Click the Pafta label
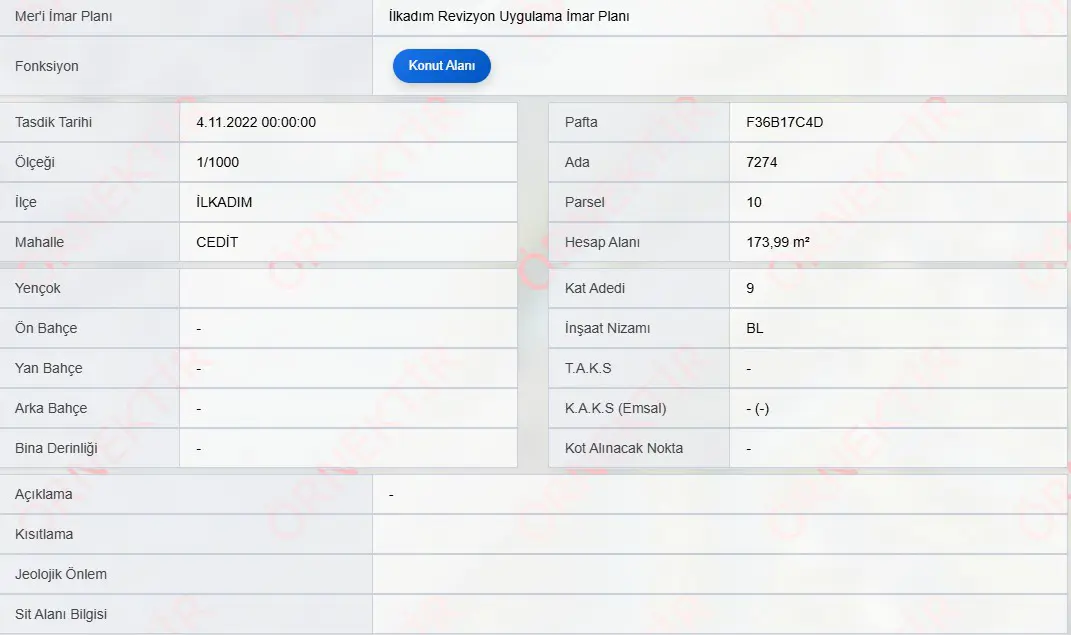 click(581, 122)
